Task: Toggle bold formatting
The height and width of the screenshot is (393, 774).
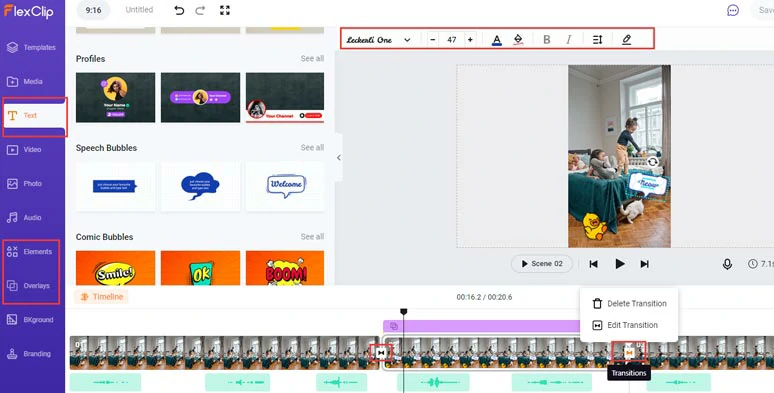Action: tap(546, 39)
